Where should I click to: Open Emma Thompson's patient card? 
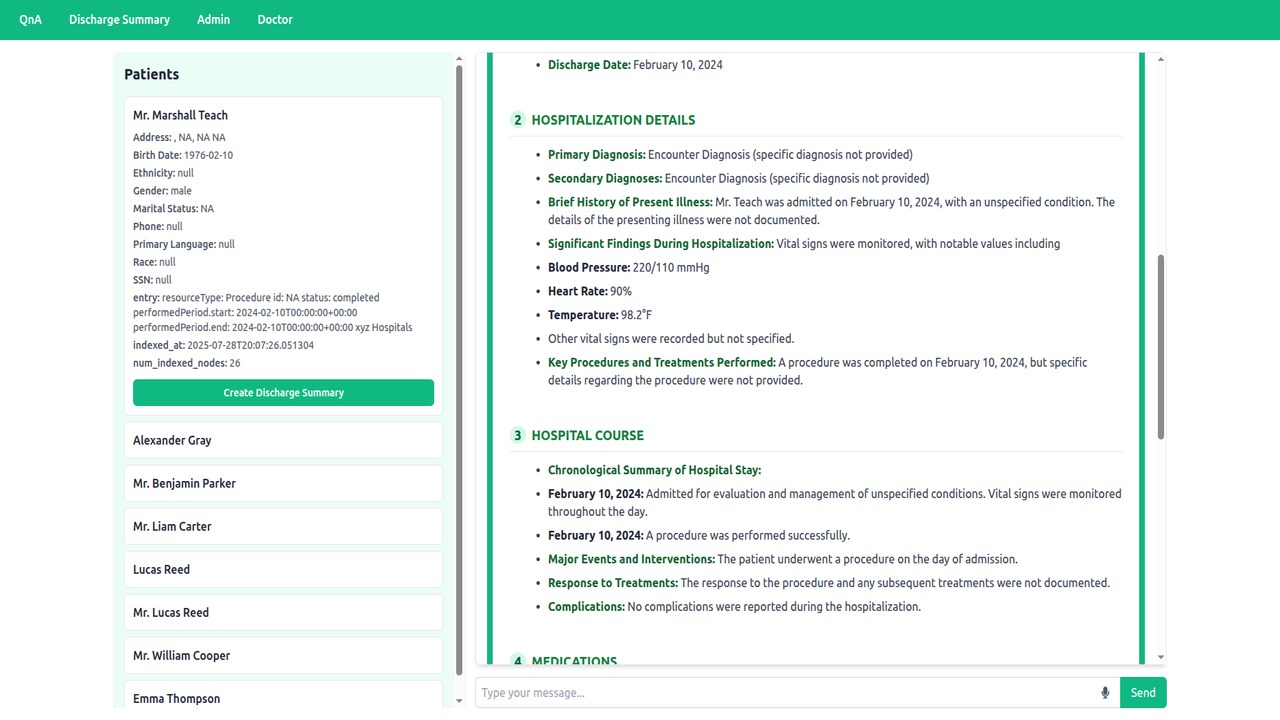(283, 696)
